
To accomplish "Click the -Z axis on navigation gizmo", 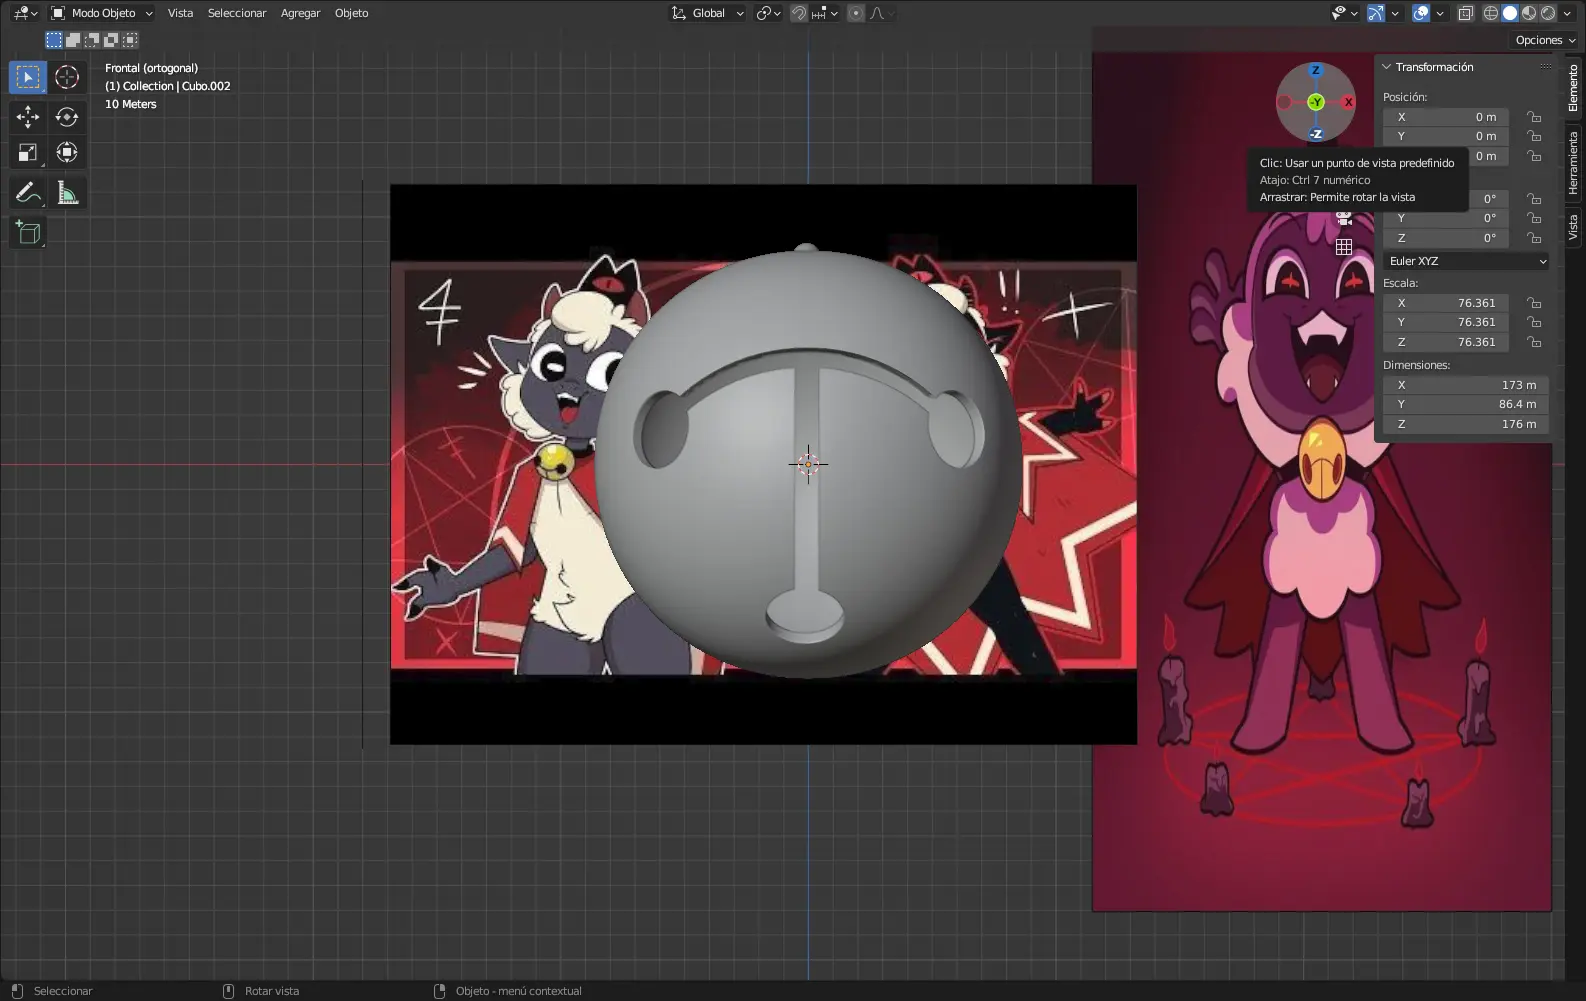I will coord(1316,134).
